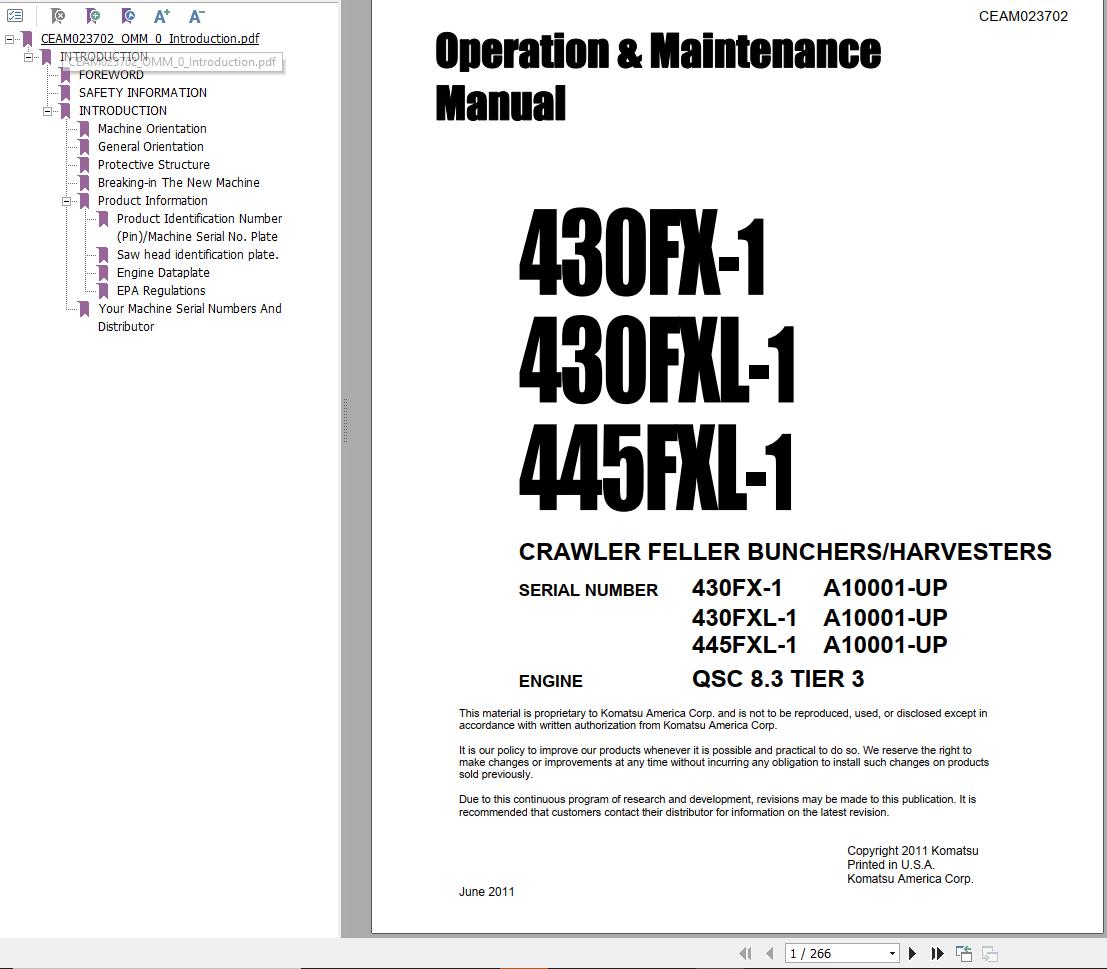Decrease font size with the A- icon
Screen dimensions: 1107x969
[x=196, y=16]
